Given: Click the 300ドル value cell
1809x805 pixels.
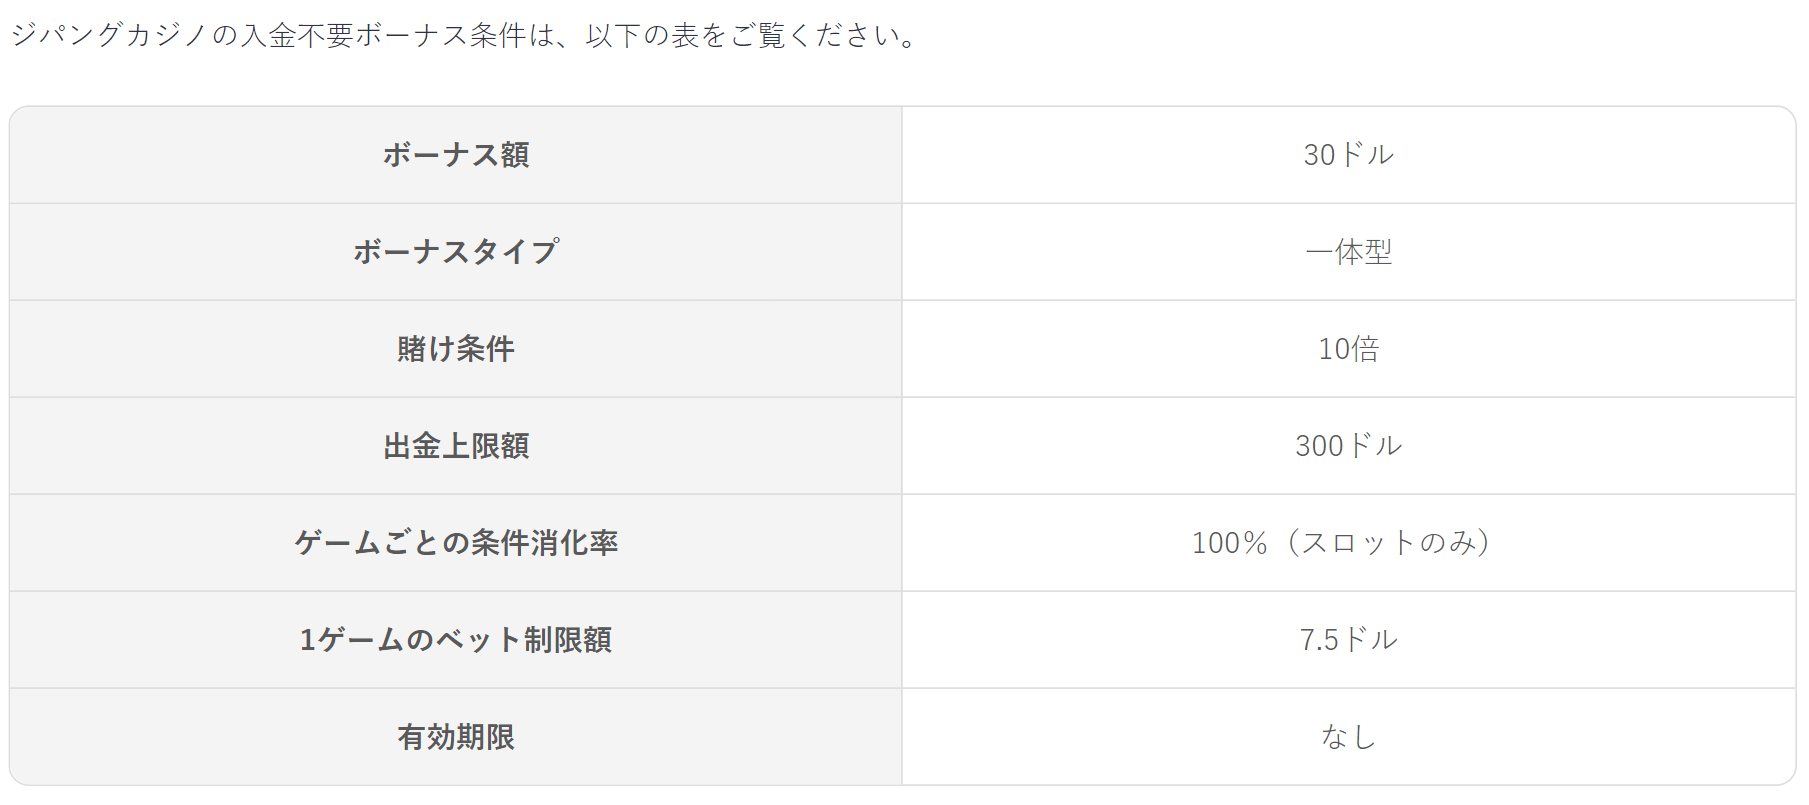Looking at the screenshot, I should [x=1349, y=446].
